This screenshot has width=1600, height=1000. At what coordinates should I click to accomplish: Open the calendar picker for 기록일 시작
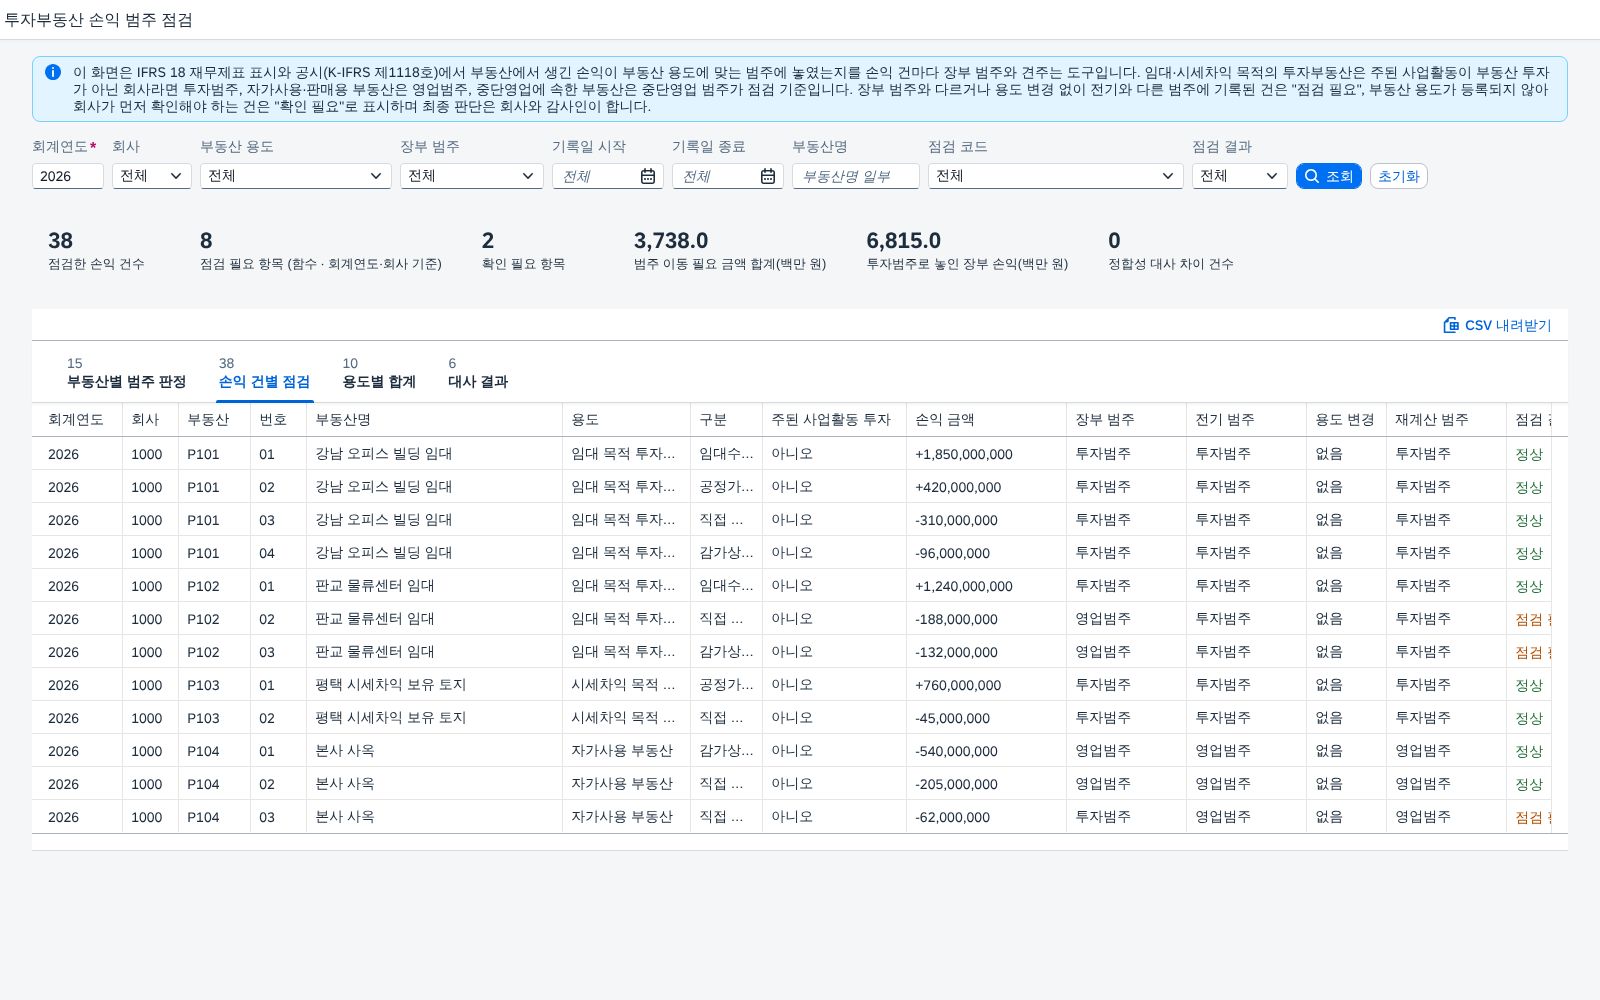648,176
